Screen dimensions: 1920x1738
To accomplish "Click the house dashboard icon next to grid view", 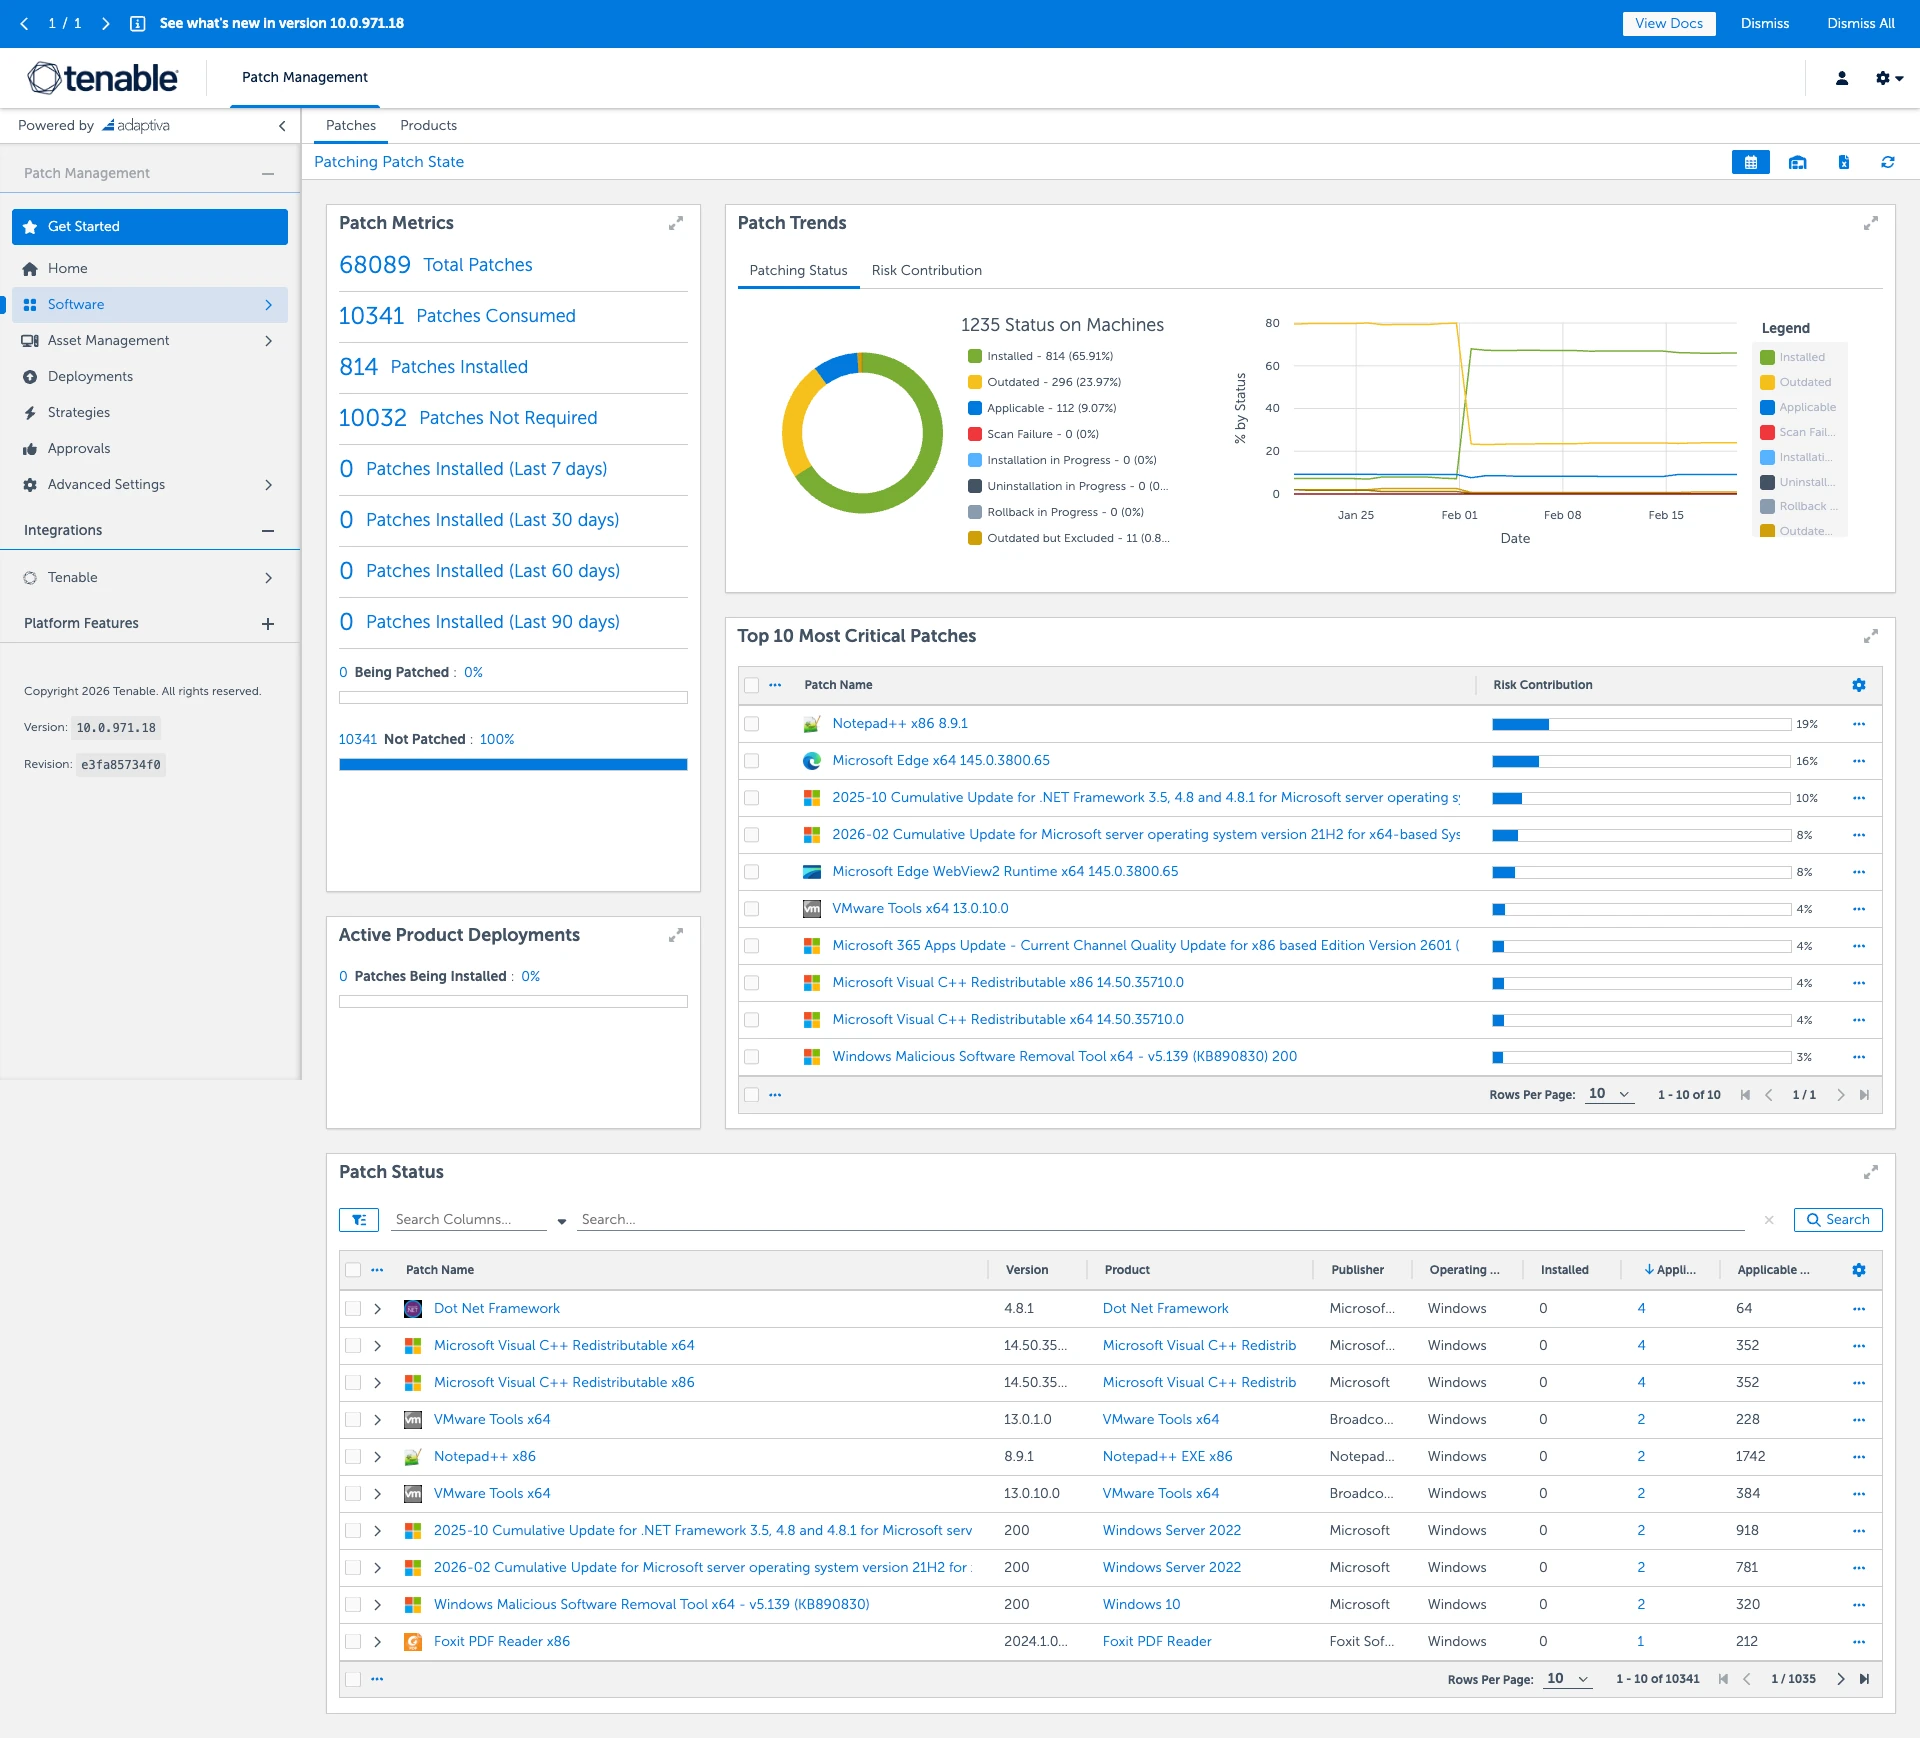I will pyautogui.click(x=1797, y=162).
